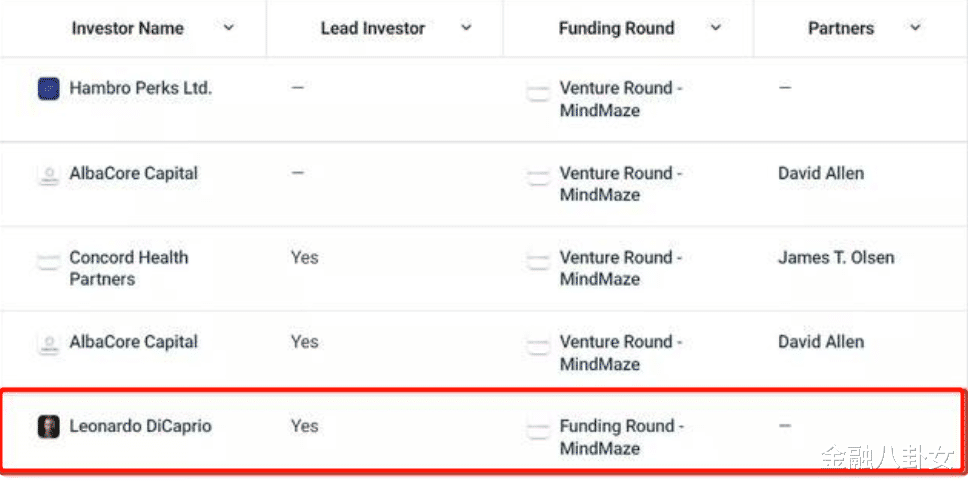Screen dimensions: 968x488
Task: Click the second AlbaCore Capital placeholder icon
Action: tap(49, 344)
